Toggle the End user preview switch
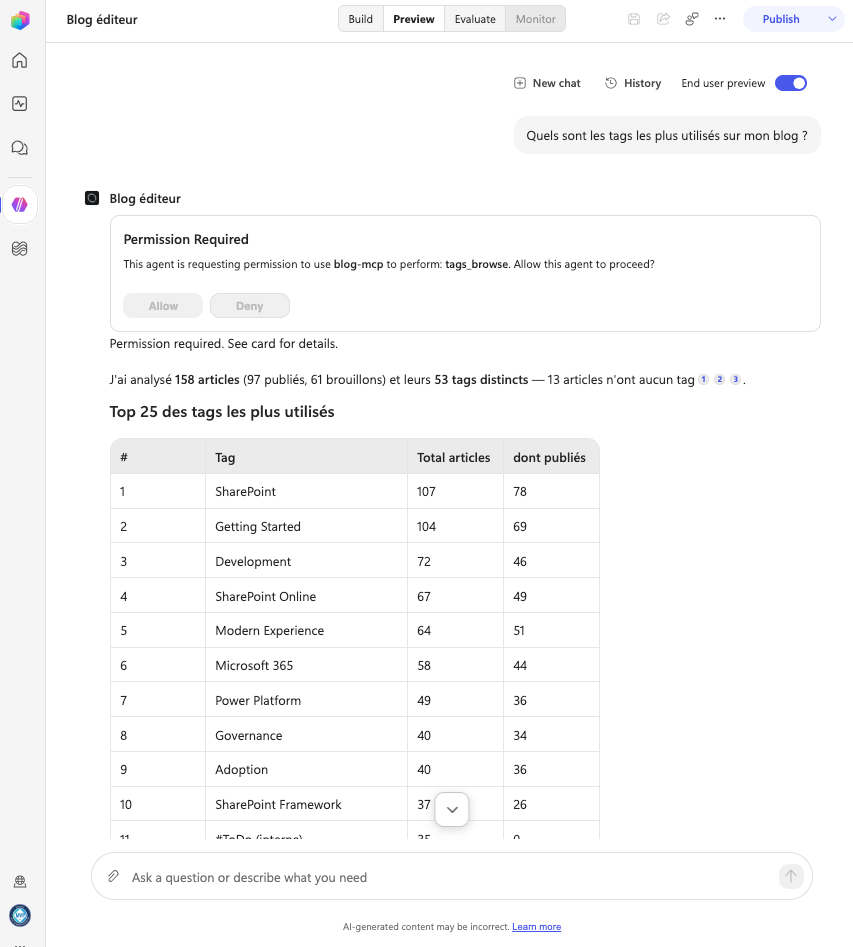 (791, 83)
